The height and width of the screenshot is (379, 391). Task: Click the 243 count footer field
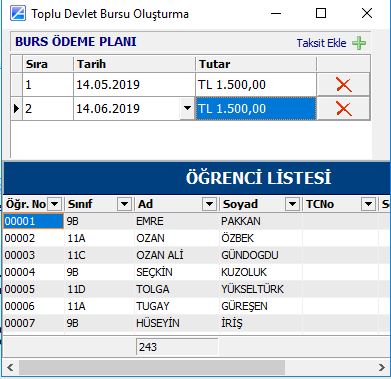click(x=177, y=347)
